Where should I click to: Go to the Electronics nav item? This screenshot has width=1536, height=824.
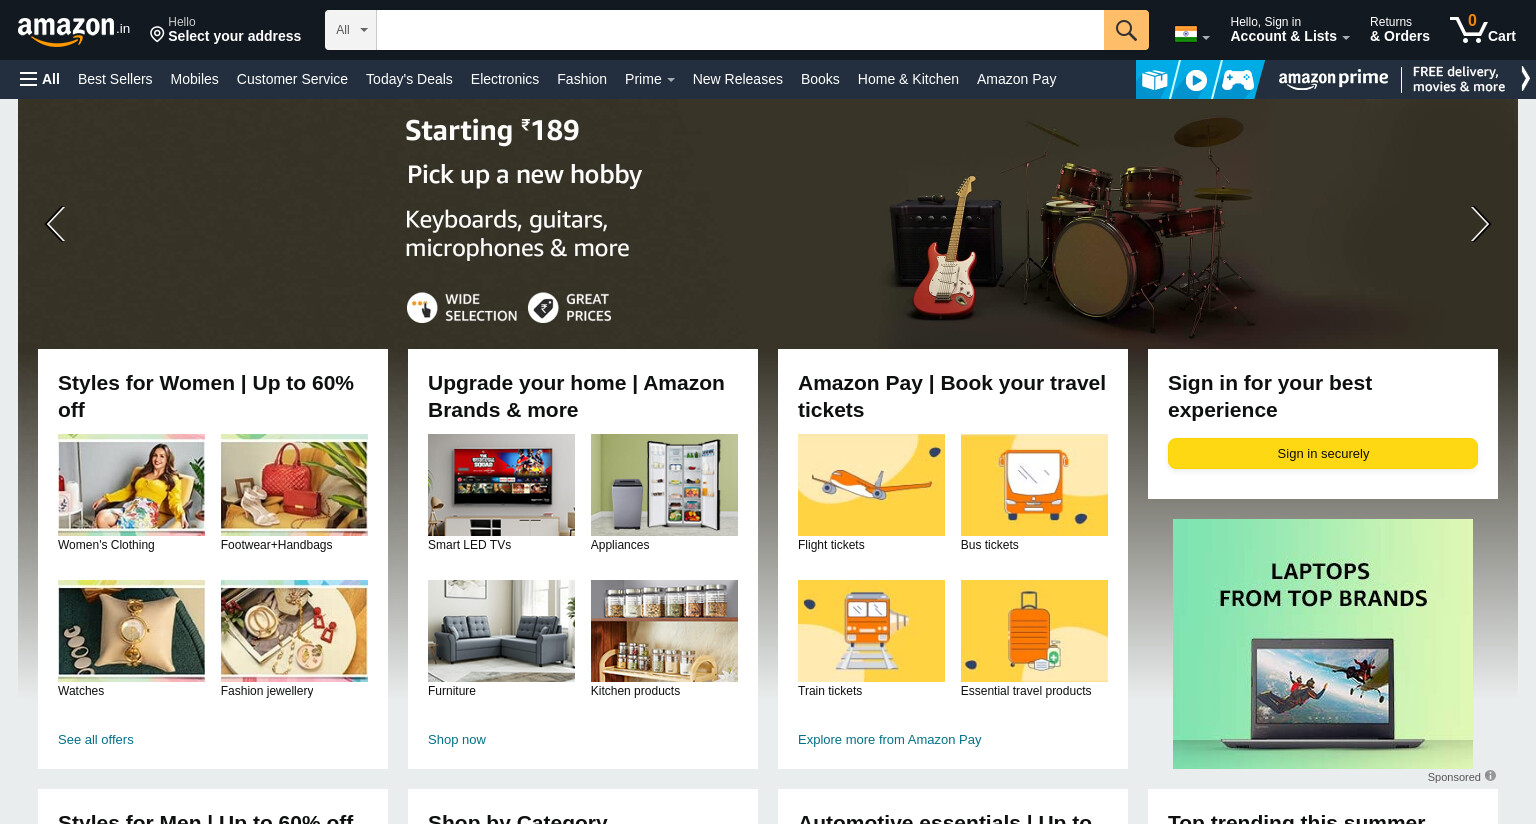(505, 79)
